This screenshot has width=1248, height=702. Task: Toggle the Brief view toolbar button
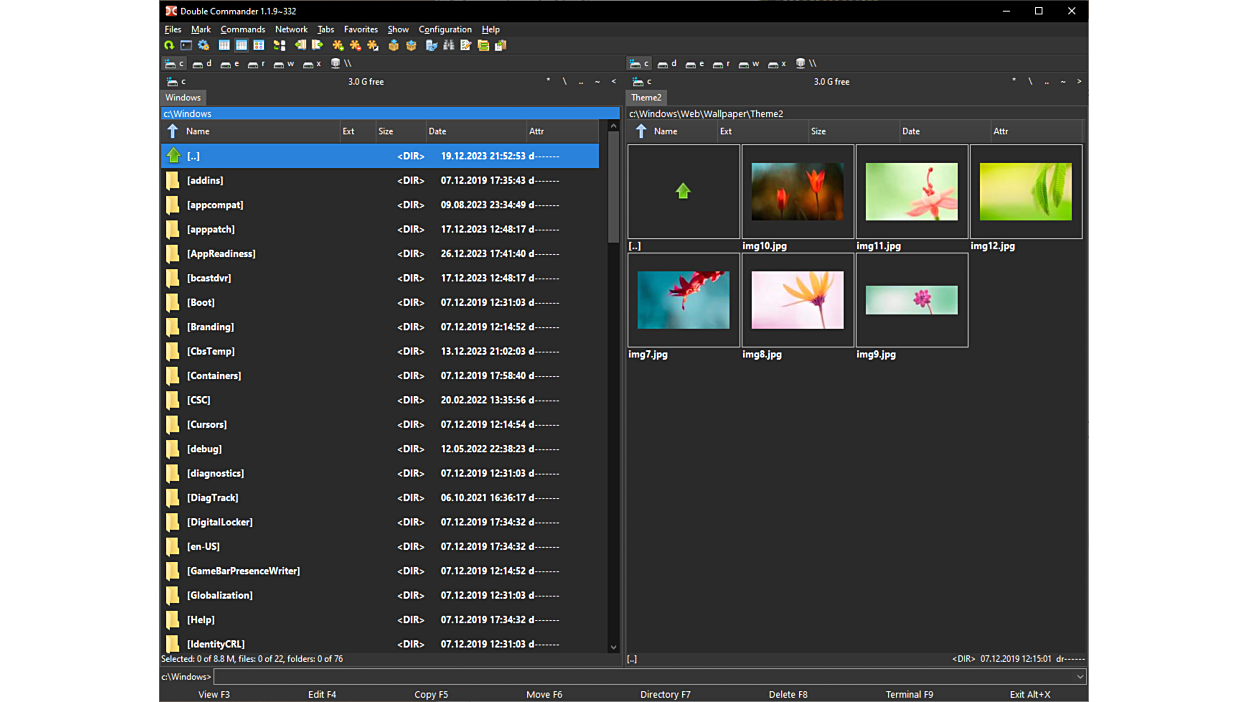[x=224, y=46]
